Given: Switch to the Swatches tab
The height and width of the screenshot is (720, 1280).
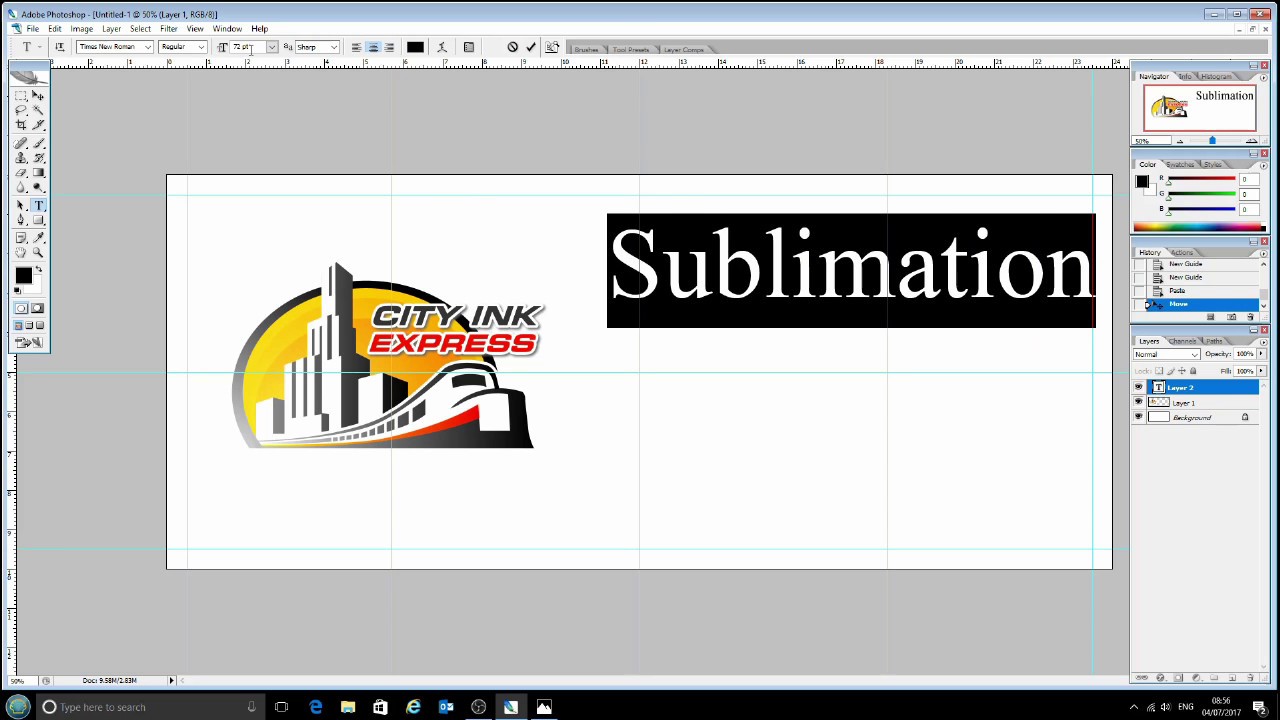Looking at the screenshot, I should coord(1180,164).
